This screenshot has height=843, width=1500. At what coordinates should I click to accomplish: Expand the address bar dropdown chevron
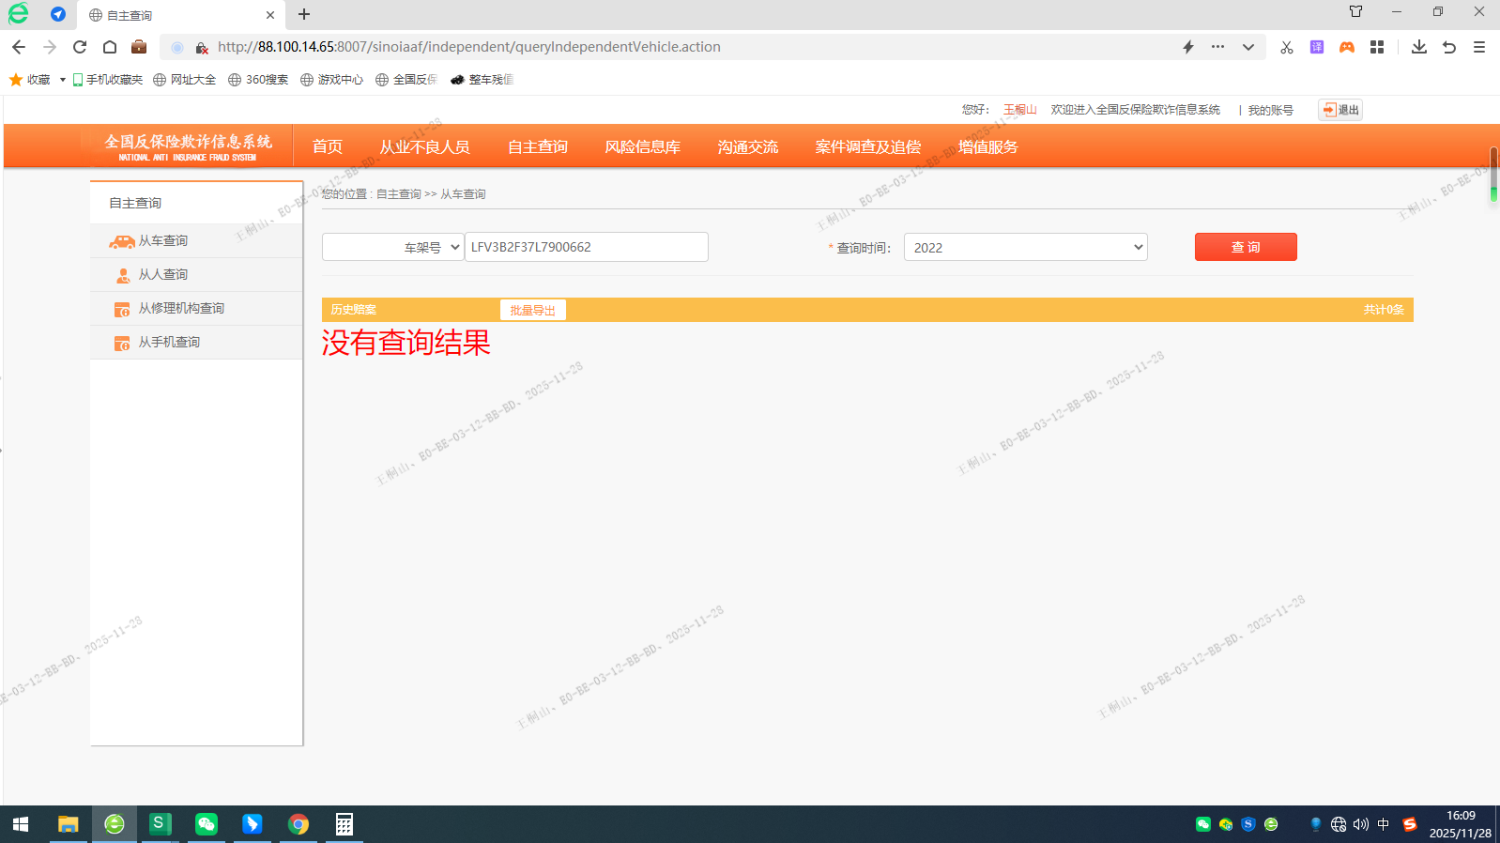pos(1248,47)
